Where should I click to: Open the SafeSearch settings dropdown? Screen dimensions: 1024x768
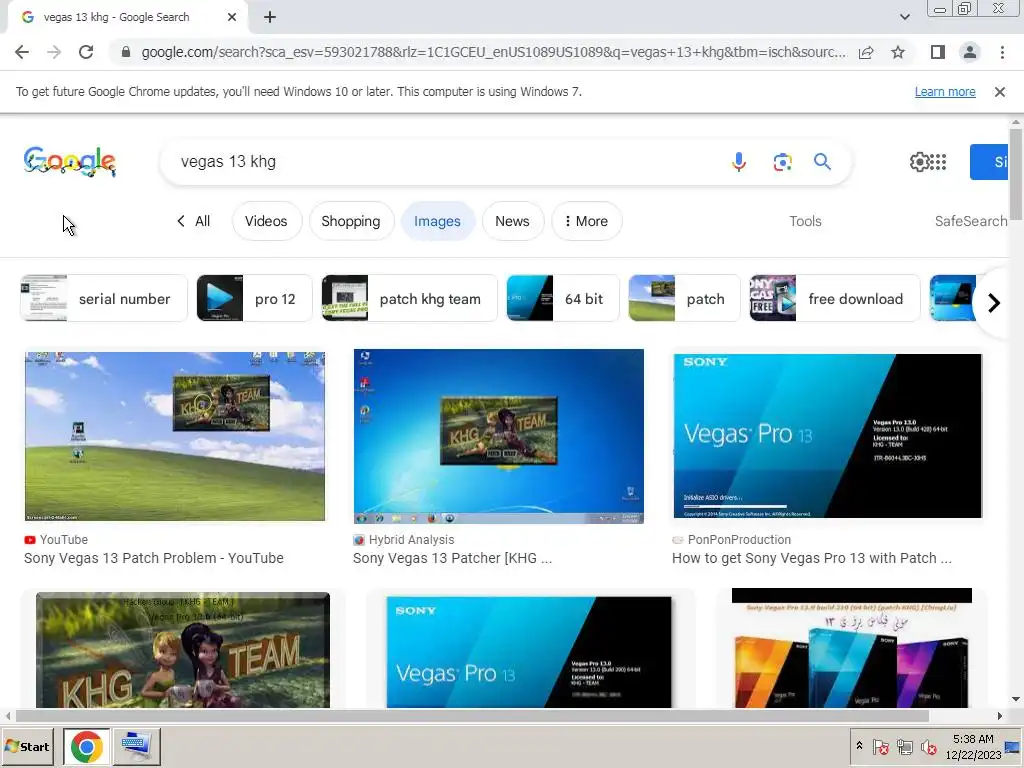point(971,221)
